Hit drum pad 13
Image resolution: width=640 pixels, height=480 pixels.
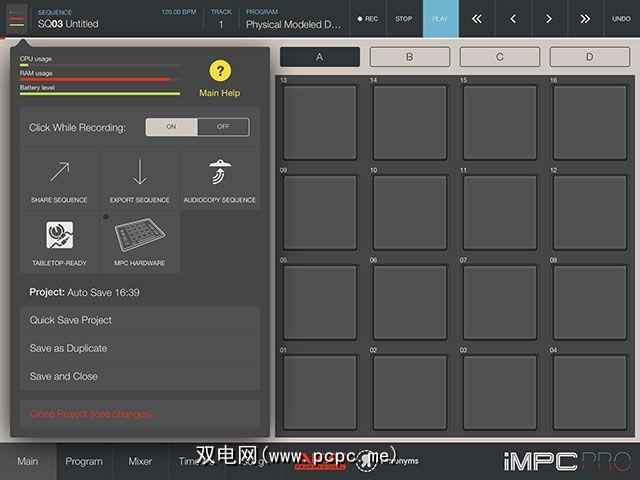[320, 122]
